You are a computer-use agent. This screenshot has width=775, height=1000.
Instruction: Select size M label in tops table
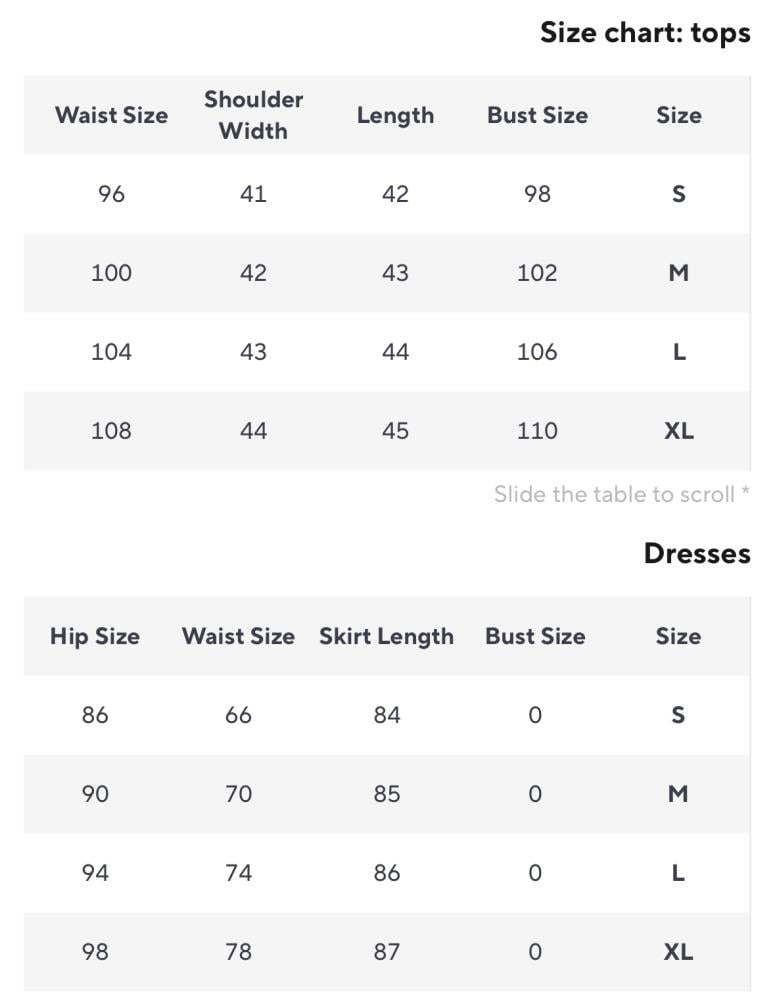click(678, 273)
